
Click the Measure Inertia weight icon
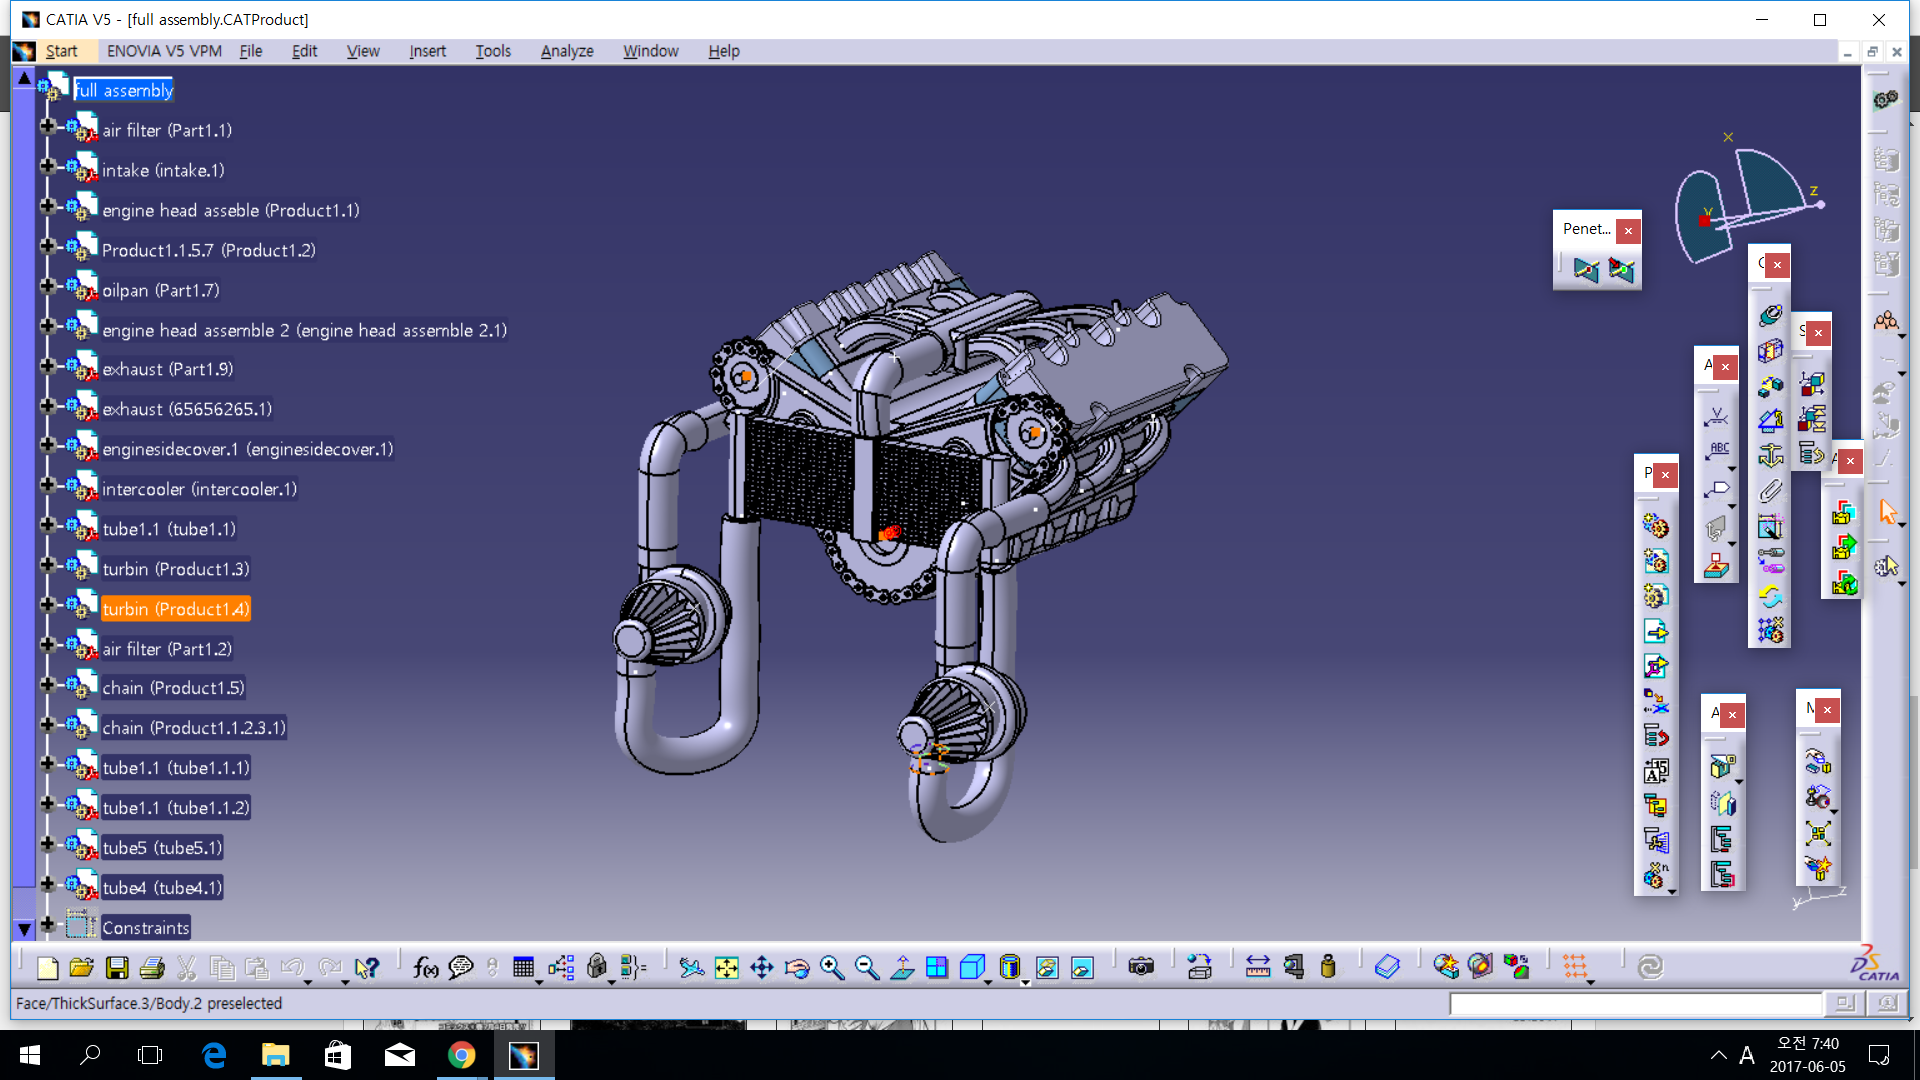(1328, 967)
